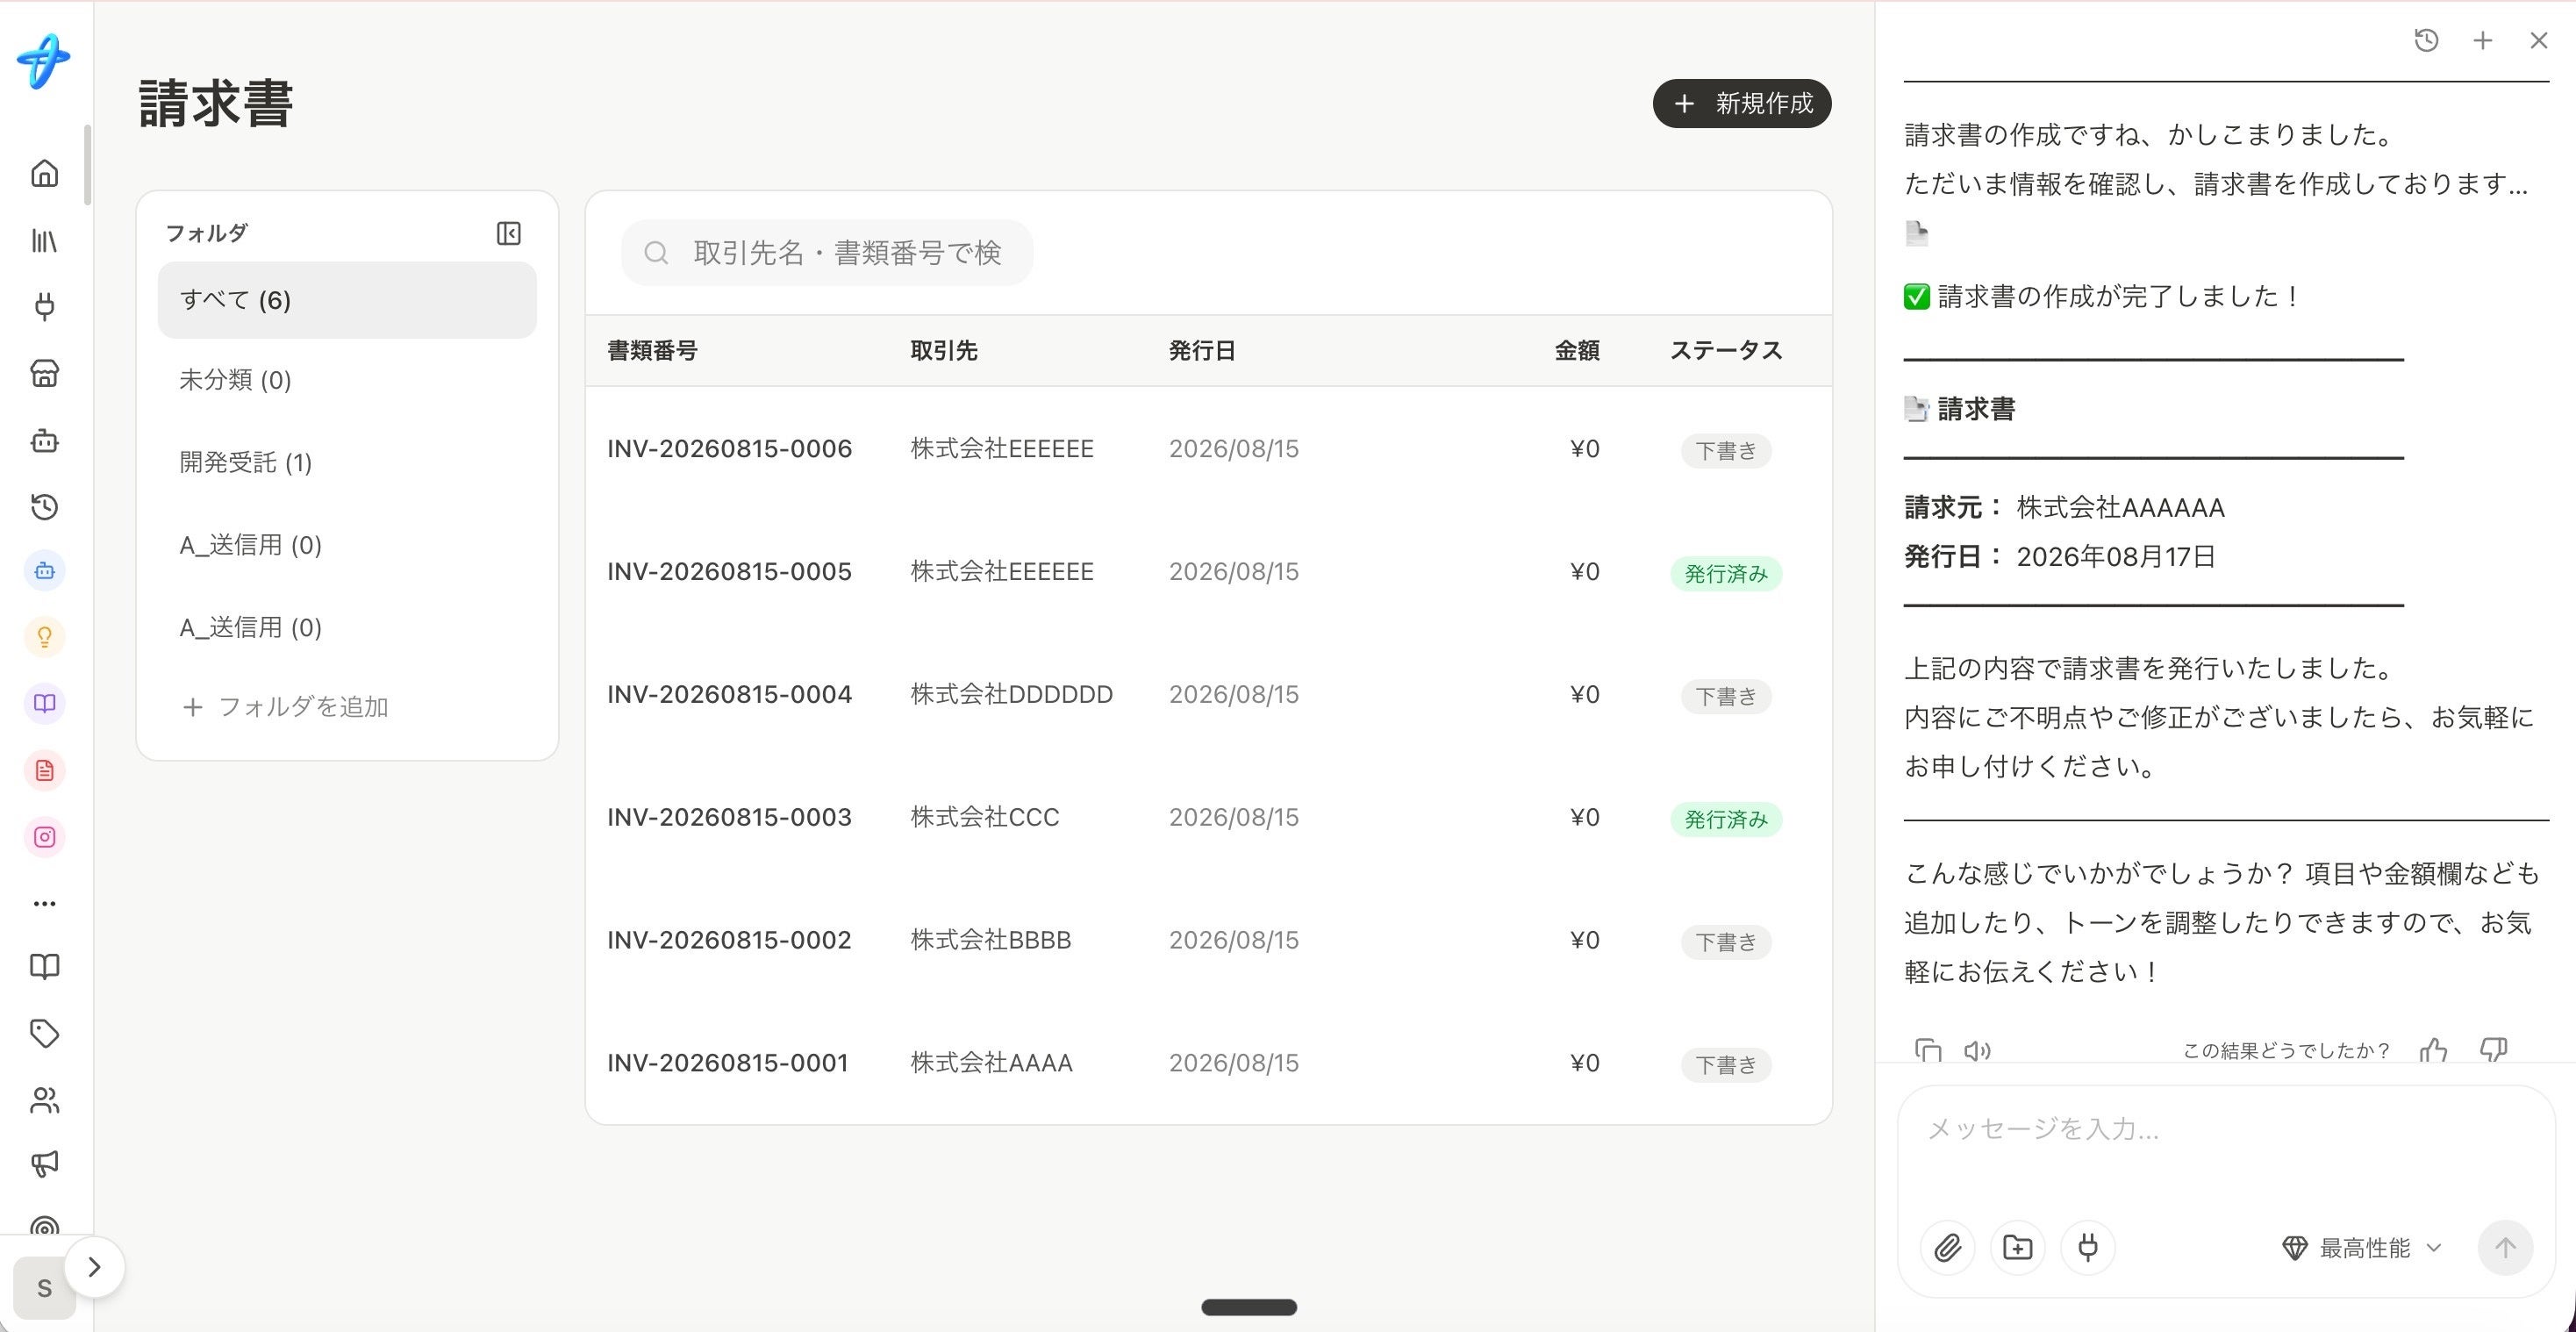This screenshot has width=2576, height=1332.
Task: Copy the assistant response
Action: [x=1927, y=1050]
